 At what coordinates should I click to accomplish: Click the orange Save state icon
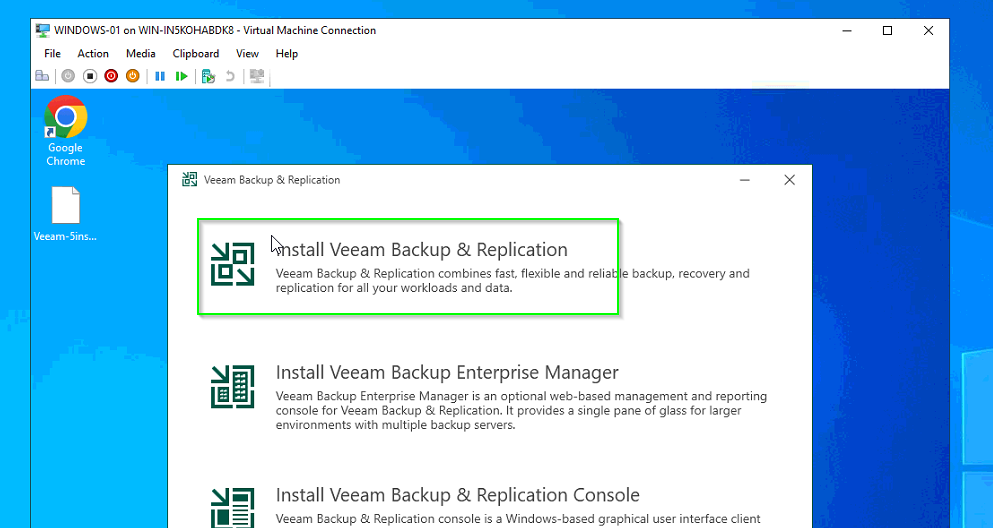point(132,77)
